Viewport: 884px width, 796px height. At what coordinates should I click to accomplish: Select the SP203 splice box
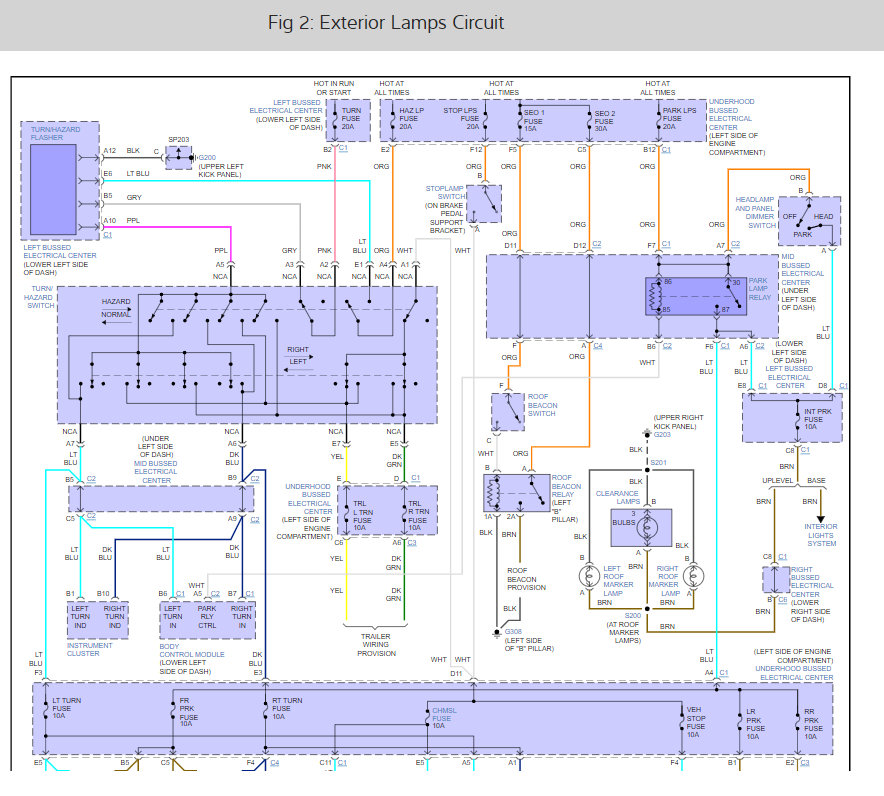(x=178, y=158)
